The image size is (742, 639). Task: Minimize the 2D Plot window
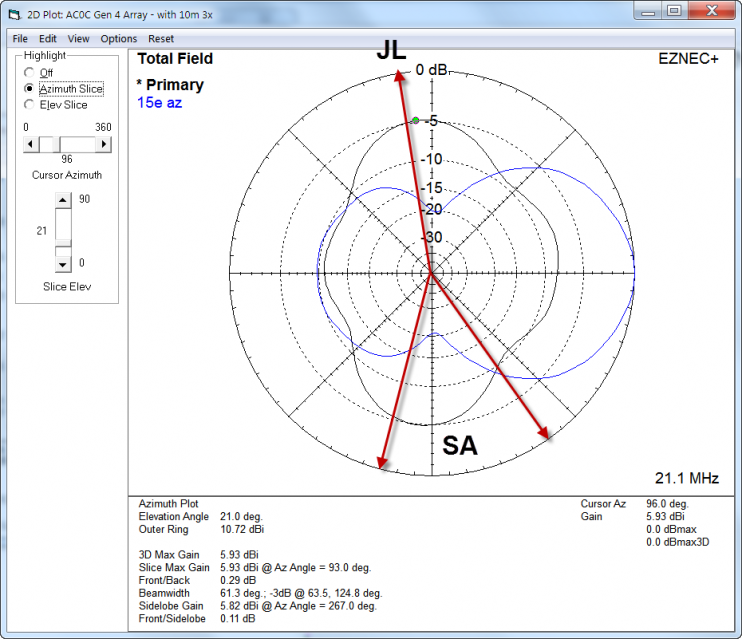pos(647,11)
